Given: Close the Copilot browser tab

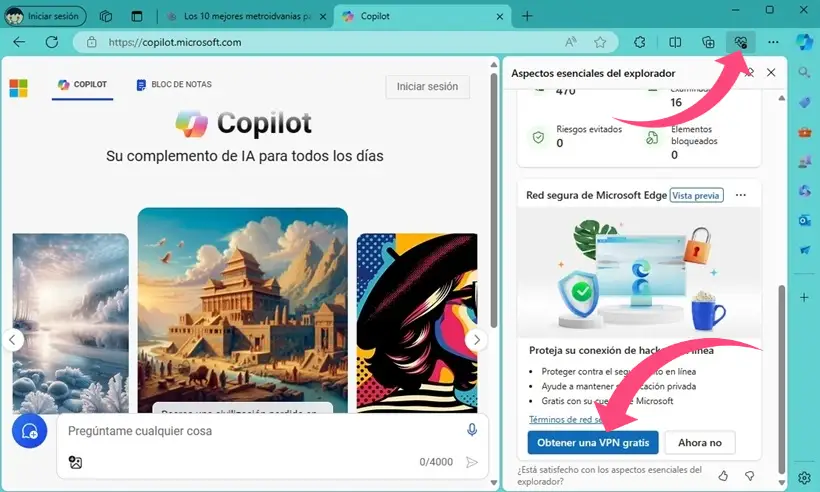Looking at the screenshot, I should (x=500, y=17).
